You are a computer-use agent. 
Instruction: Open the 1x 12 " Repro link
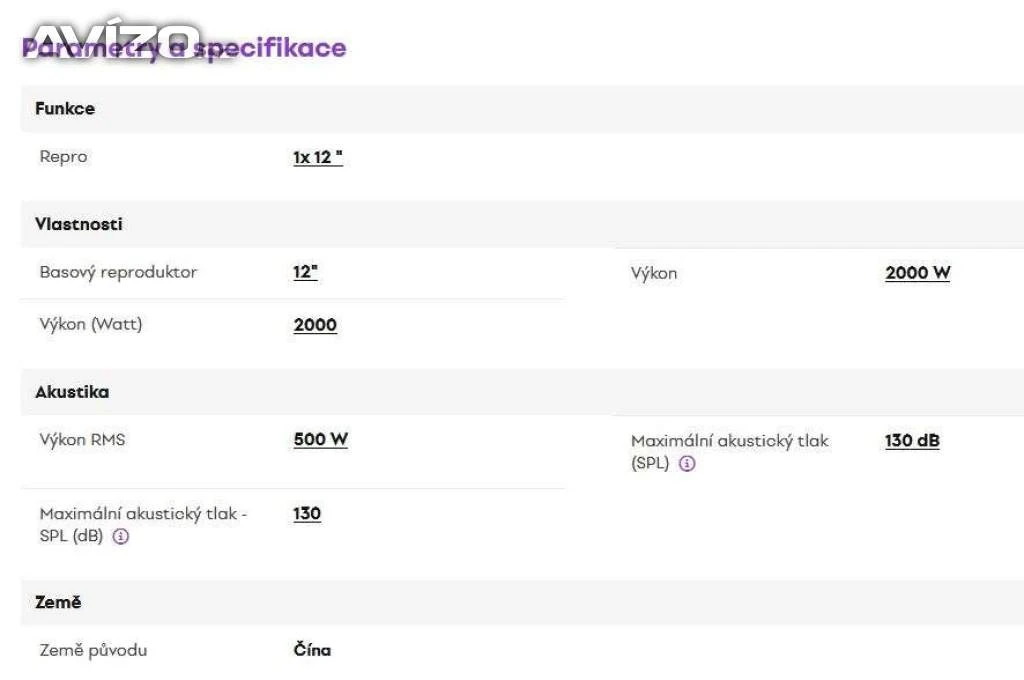click(318, 157)
